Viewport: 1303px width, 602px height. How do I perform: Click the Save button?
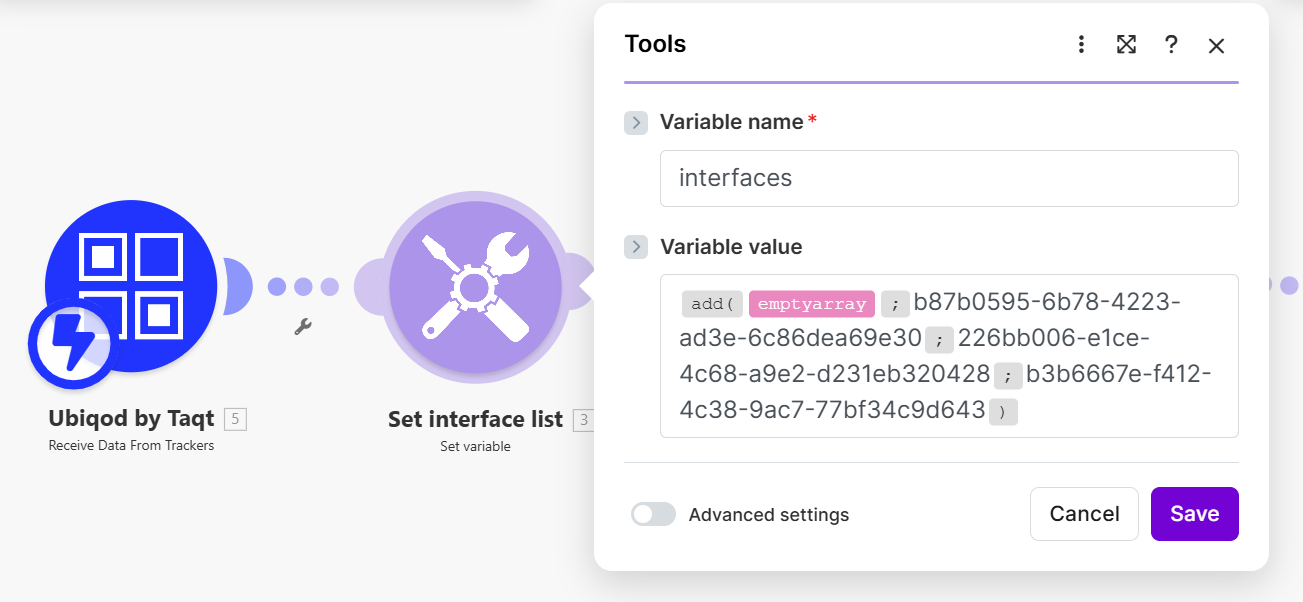1194,514
